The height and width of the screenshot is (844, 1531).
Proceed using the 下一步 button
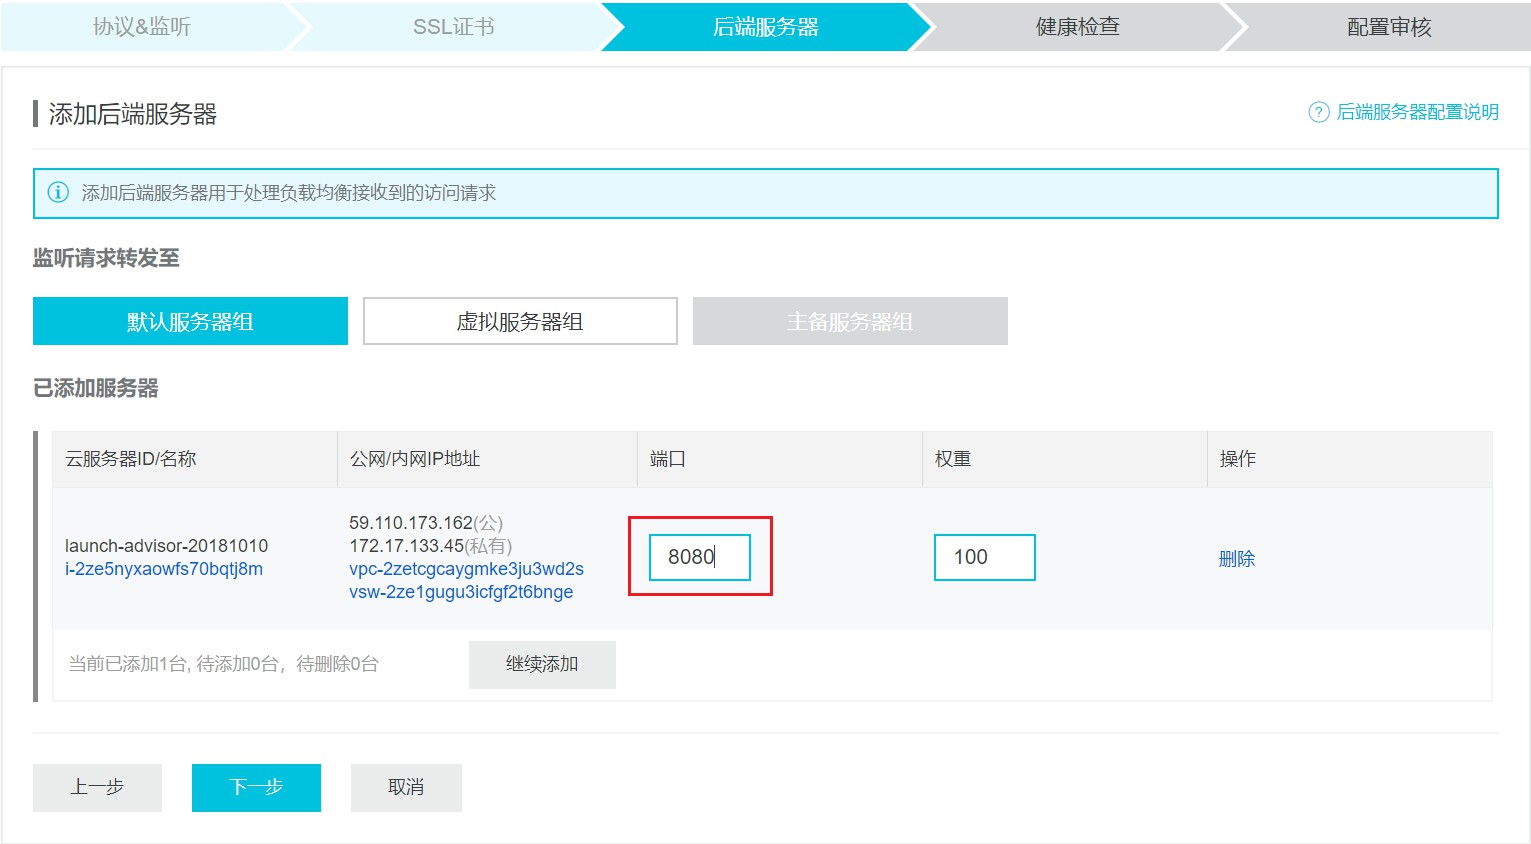[256, 787]
